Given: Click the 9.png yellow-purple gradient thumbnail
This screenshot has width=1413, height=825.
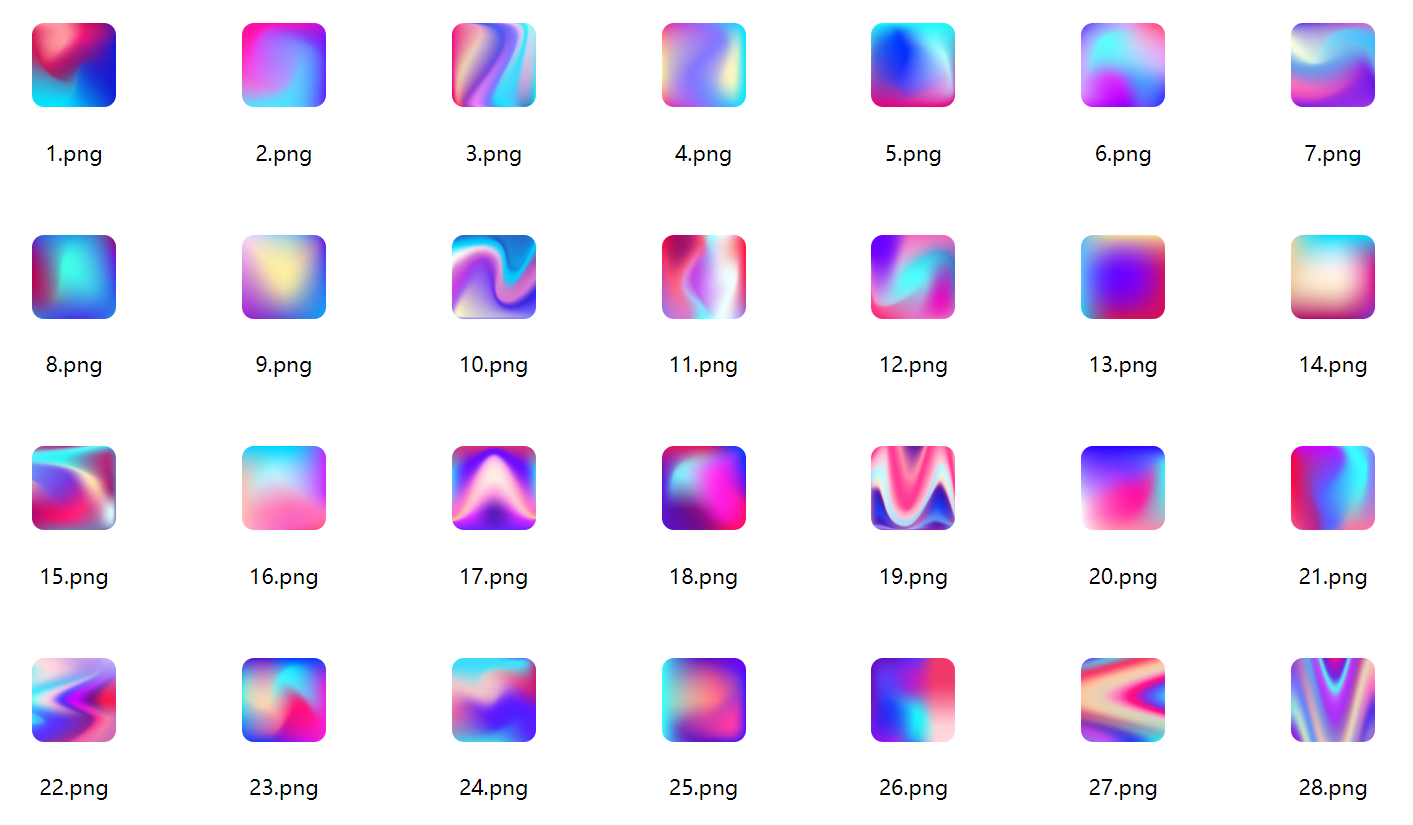Looking at the screenshot, I should (284, 277).
